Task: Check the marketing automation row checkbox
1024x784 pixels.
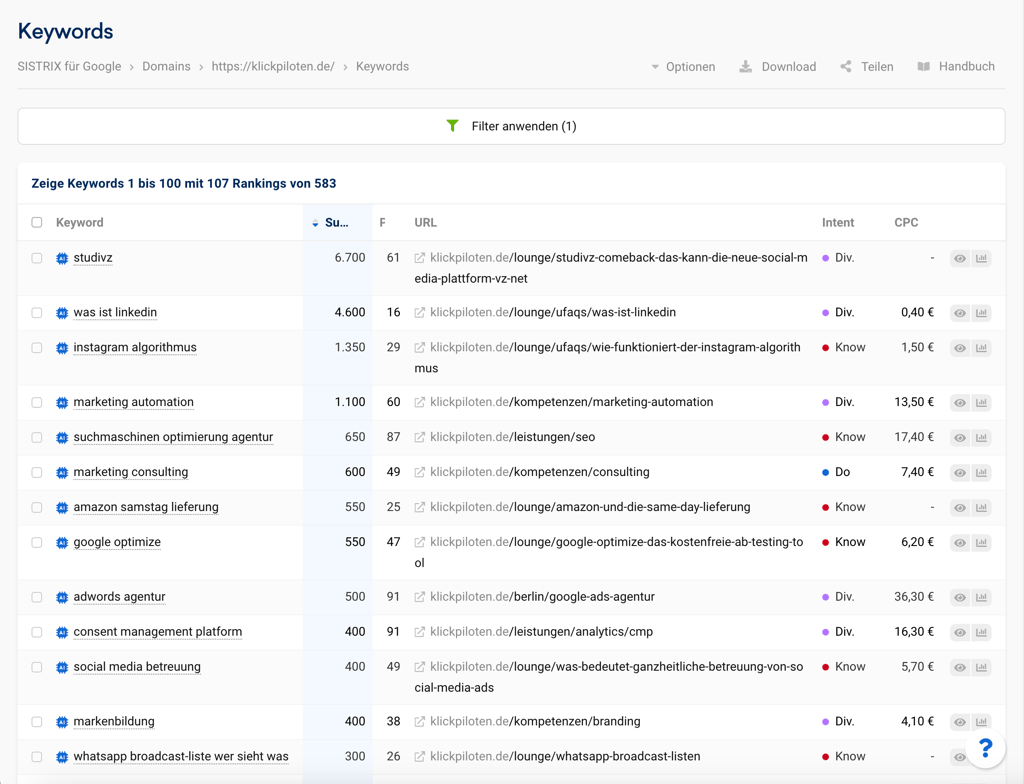Action: (37, 402)
